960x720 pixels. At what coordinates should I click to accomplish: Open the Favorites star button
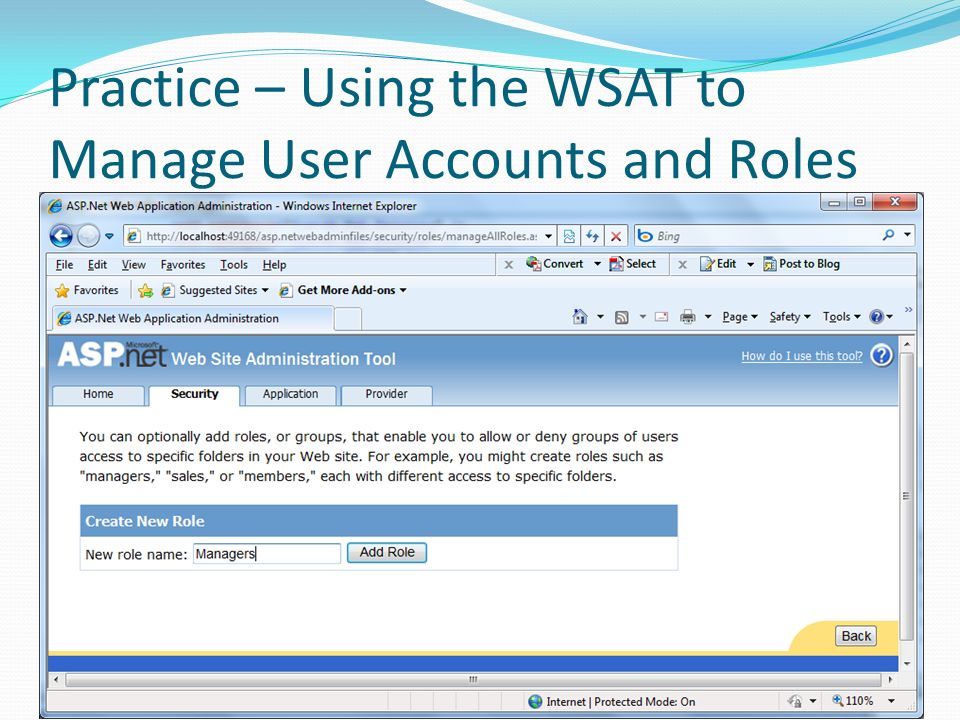coord(87,290)
